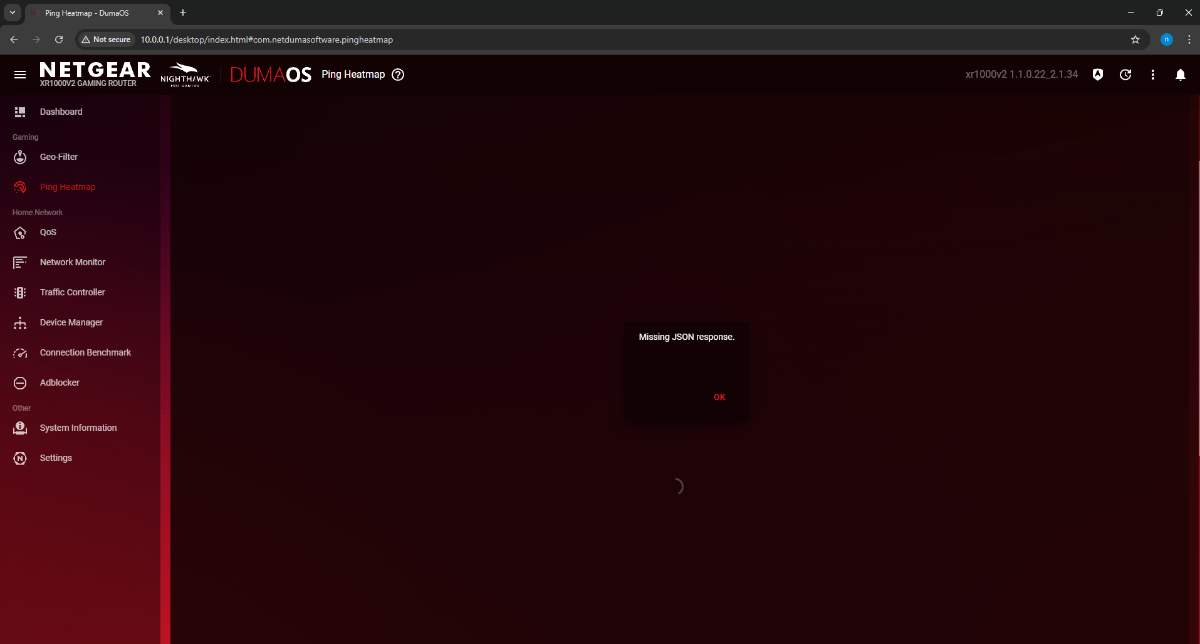Click the Nighthawk logo in the header
This screenshot has width=1200, height=644.
click(x=185, y=76)
